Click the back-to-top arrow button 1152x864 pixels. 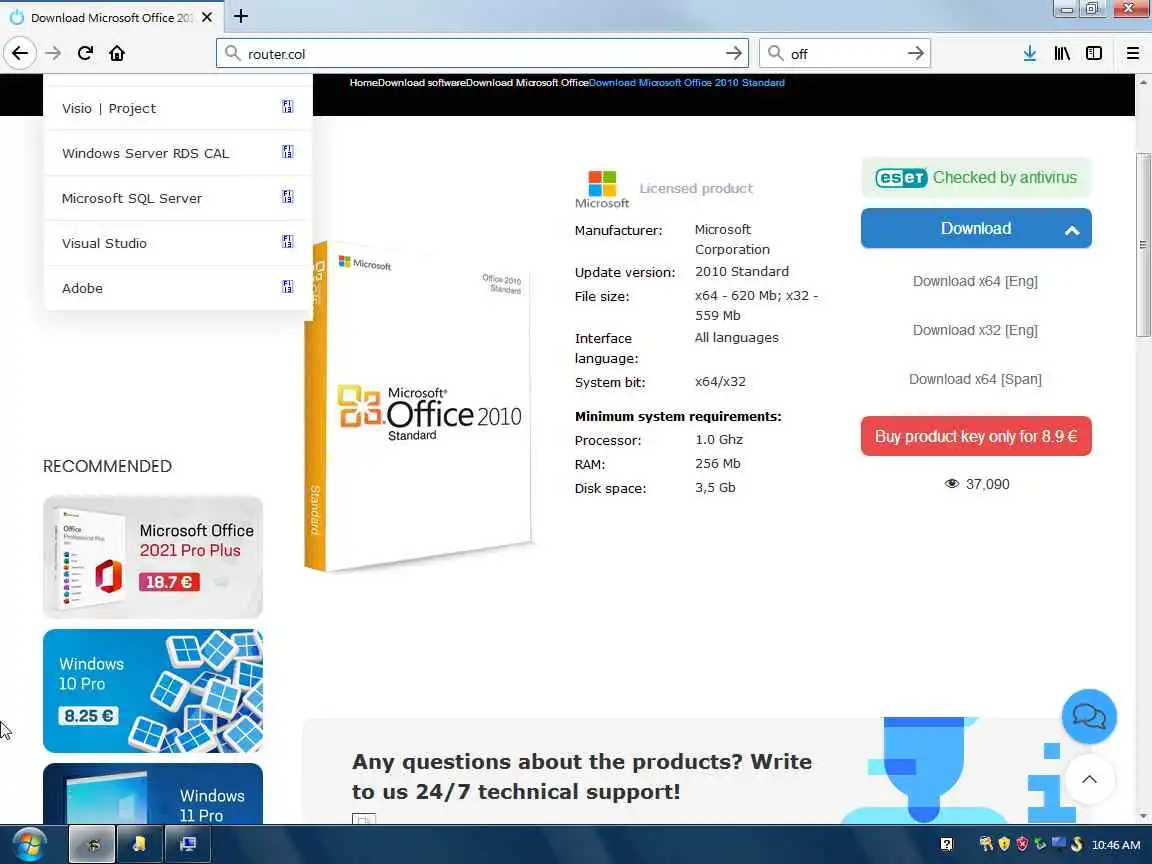tap(1089, 780)
